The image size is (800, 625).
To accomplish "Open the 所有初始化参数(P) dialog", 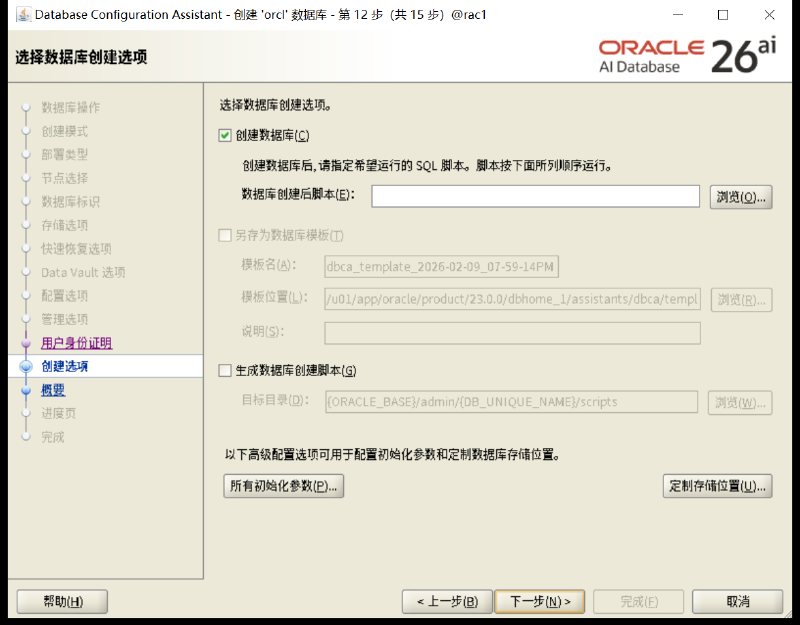I will [284, 486].
